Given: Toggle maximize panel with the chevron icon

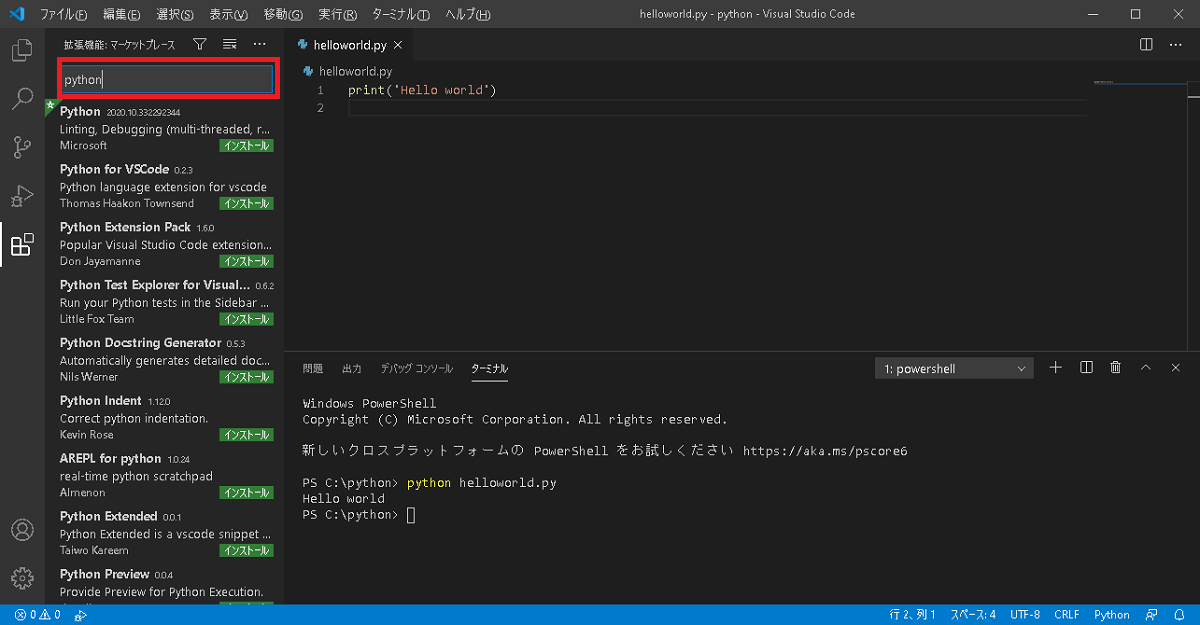Looking at the screenshot, I should (1145, 367).
